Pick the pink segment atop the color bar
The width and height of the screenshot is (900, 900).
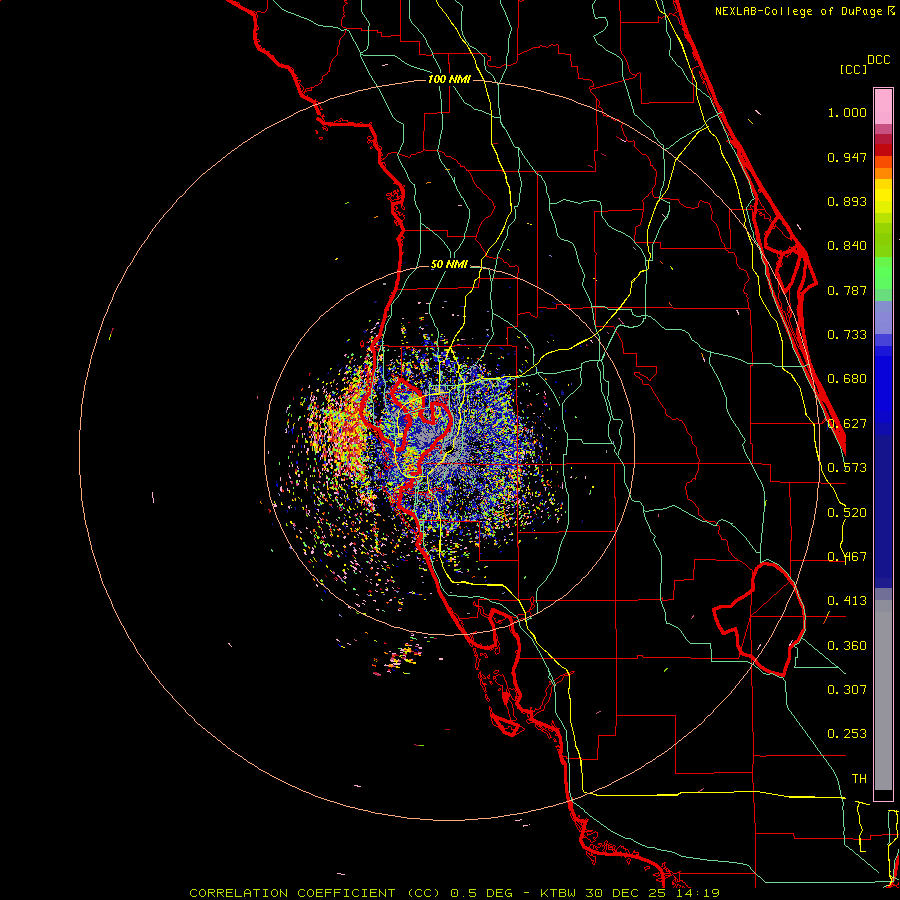[x=883, y=107]
